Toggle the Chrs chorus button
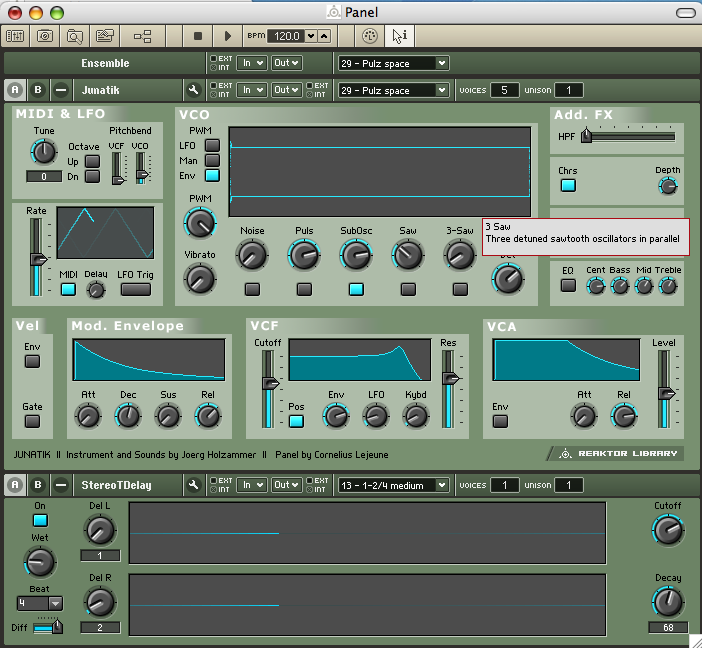This screenshot has height=648, width=702. [x=568, y=185]
